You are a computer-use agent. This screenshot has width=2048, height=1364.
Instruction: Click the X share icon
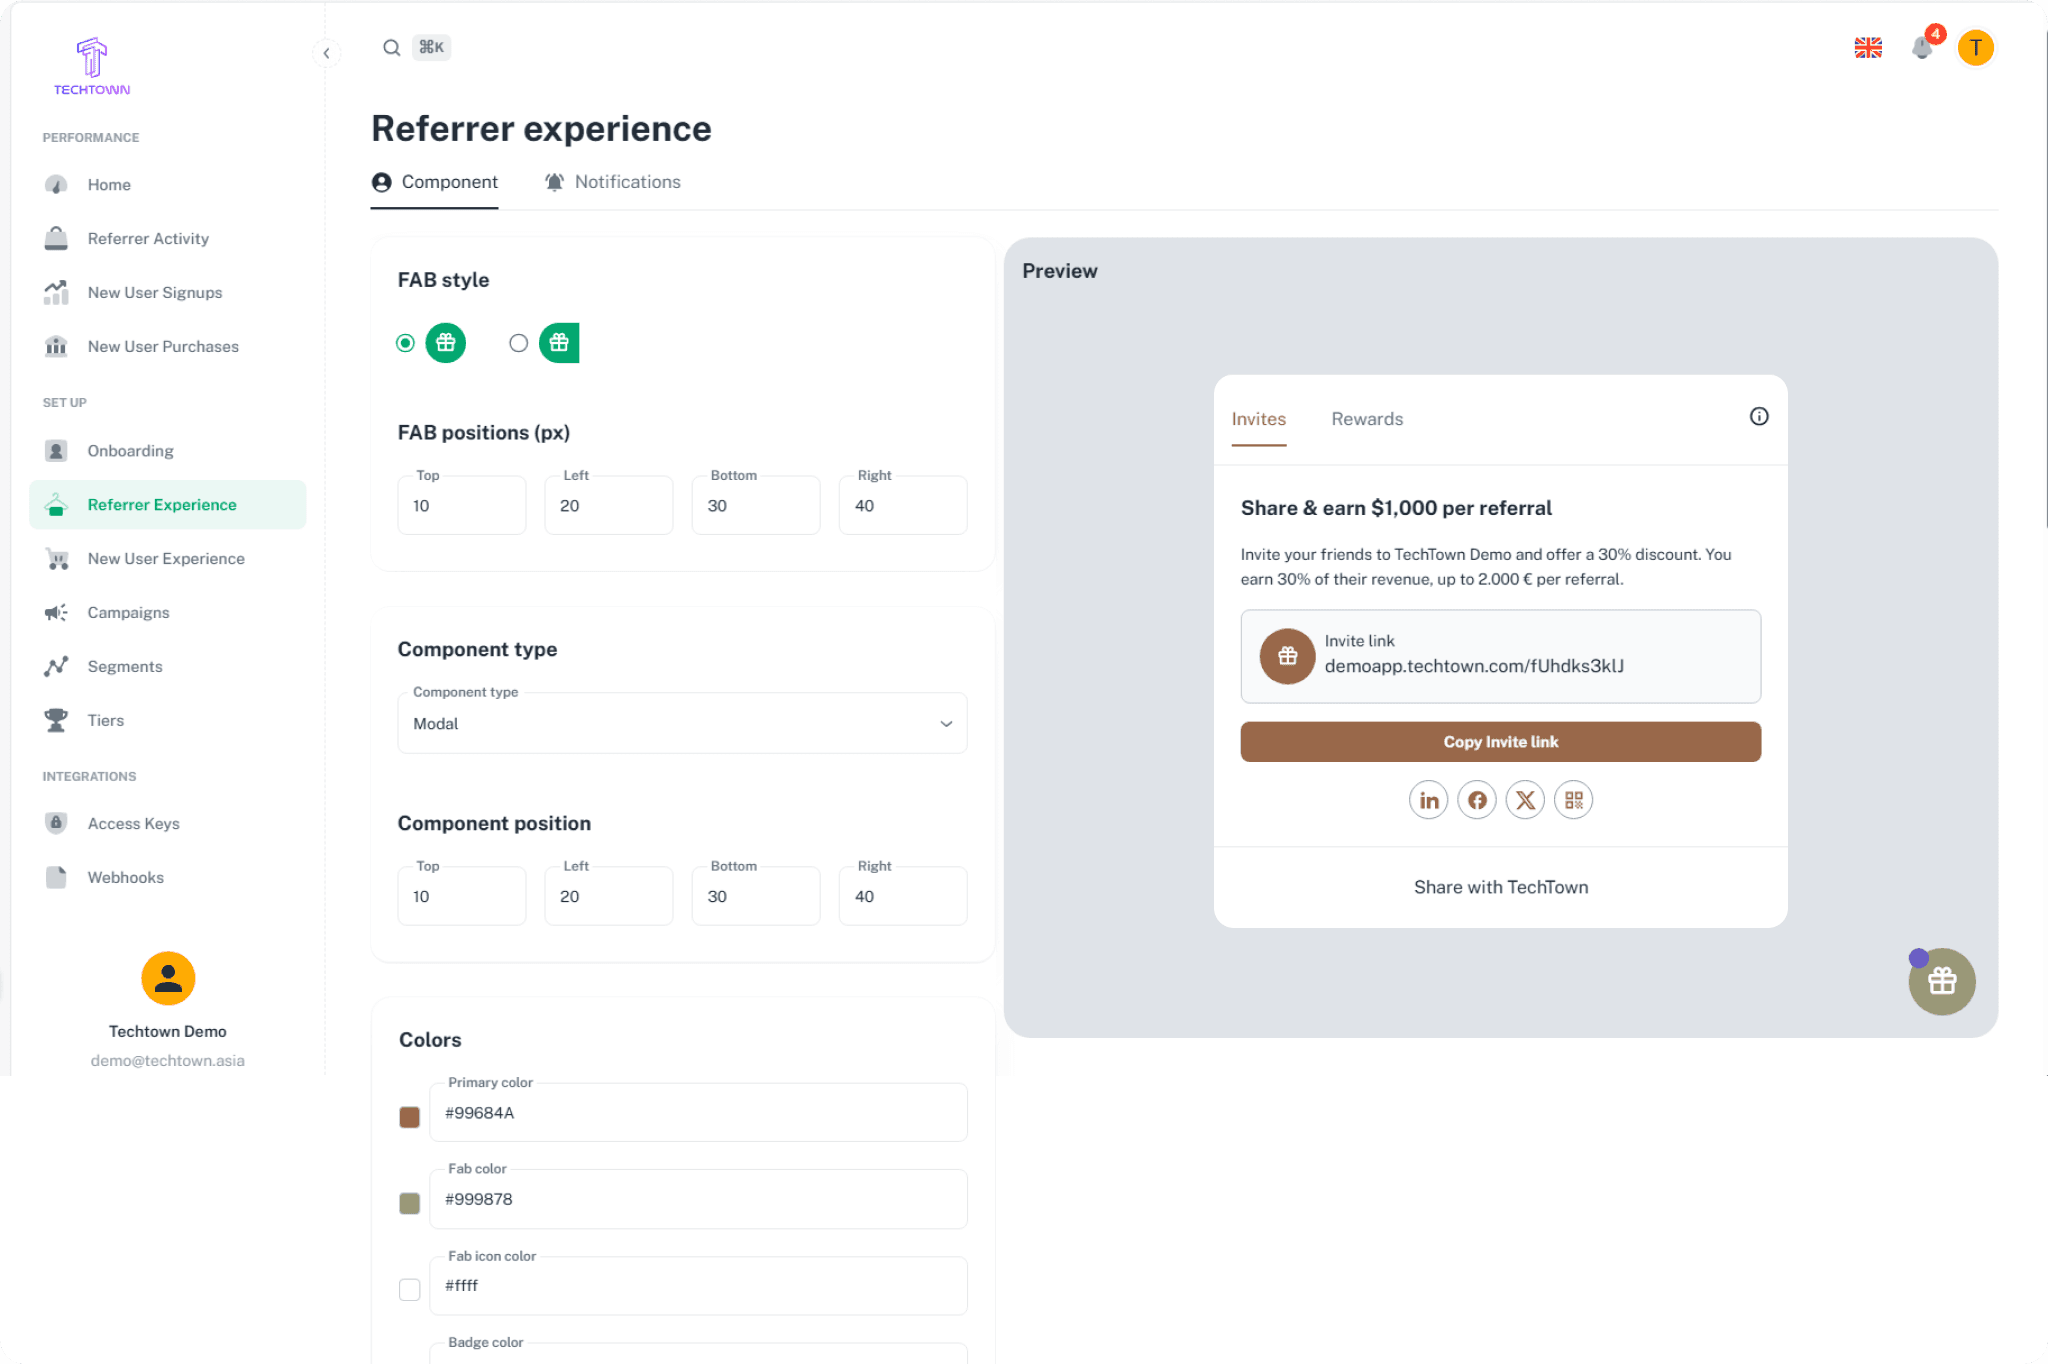1525,800
